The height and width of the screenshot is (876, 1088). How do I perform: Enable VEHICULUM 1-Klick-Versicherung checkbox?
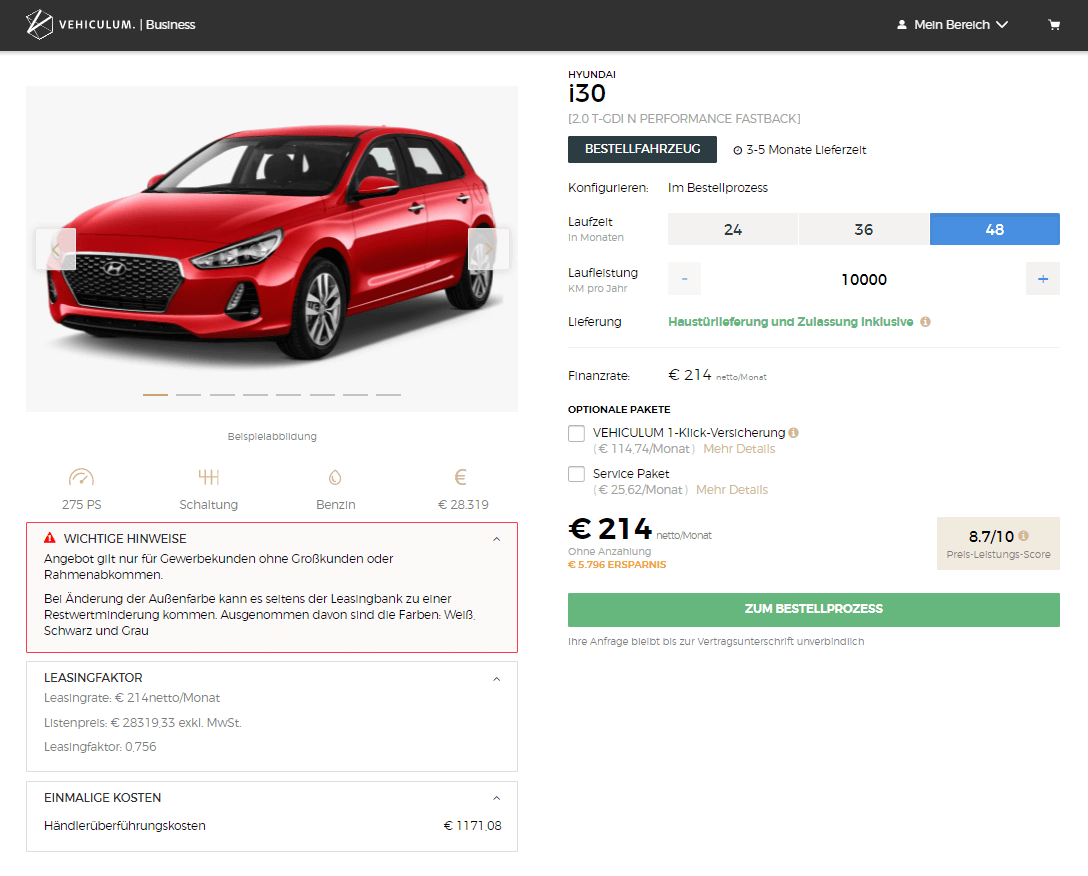[577, 433]
